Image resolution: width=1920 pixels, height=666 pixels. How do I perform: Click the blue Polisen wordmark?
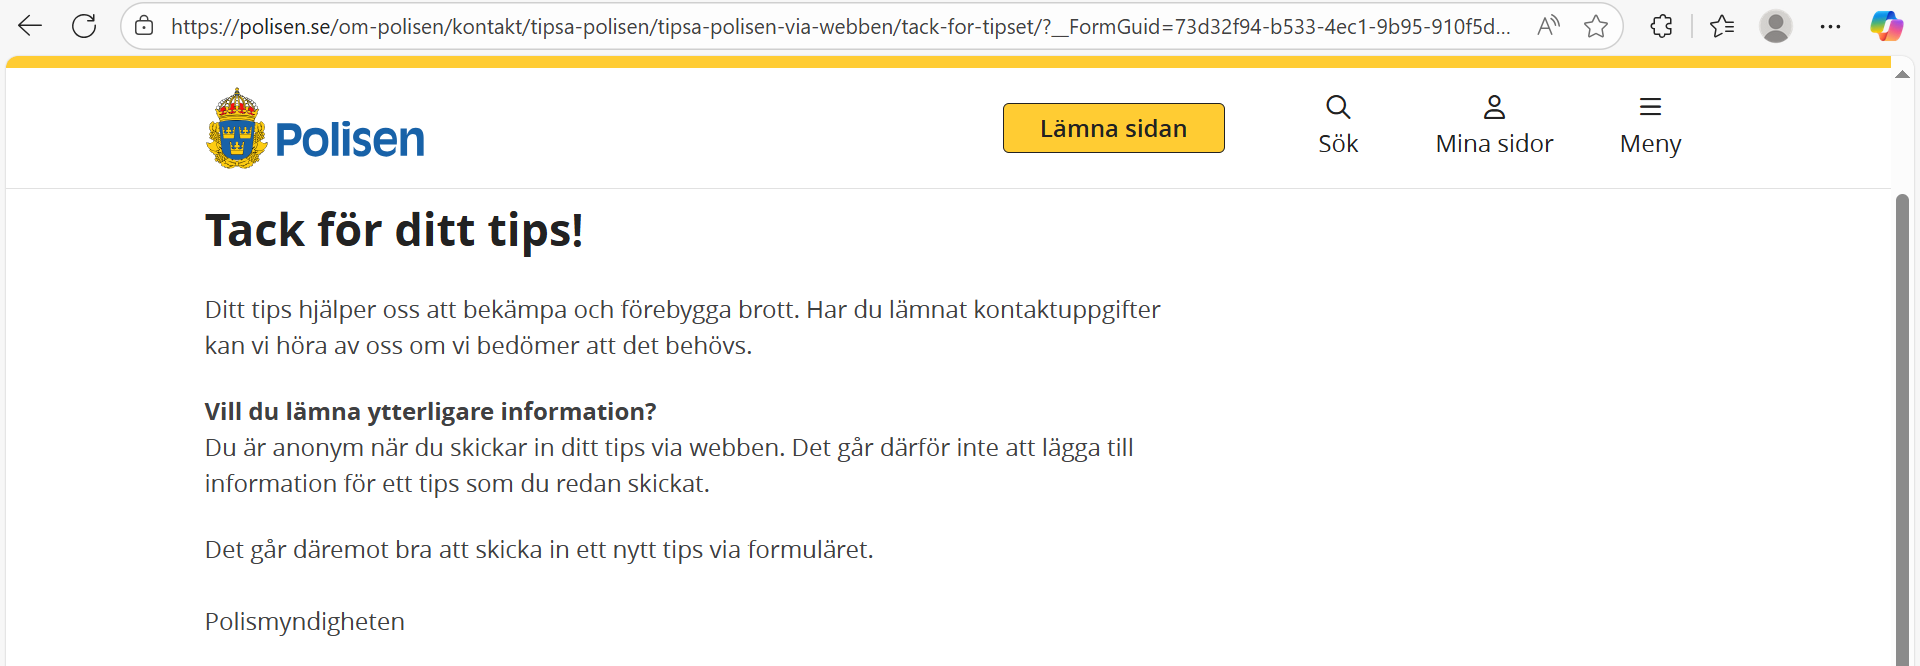[350, 140]
